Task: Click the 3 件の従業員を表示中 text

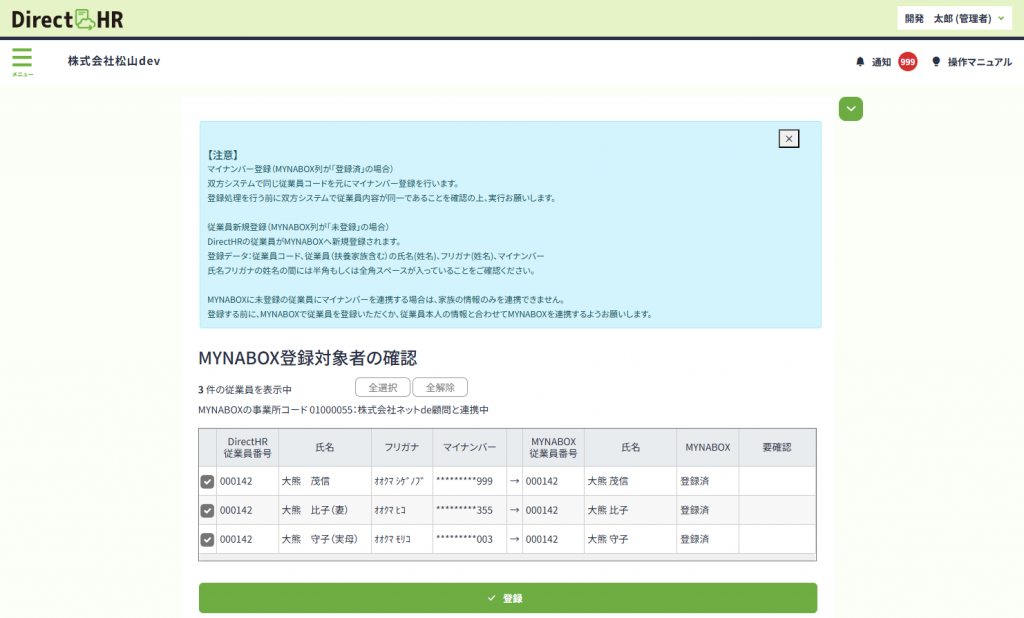Action: [245, 389]
